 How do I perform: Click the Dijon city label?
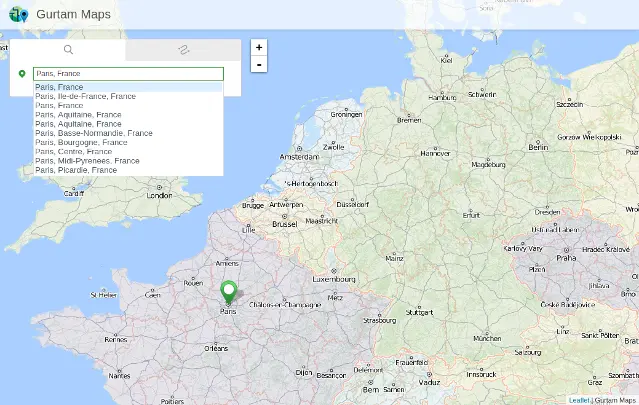click(304, 373)
